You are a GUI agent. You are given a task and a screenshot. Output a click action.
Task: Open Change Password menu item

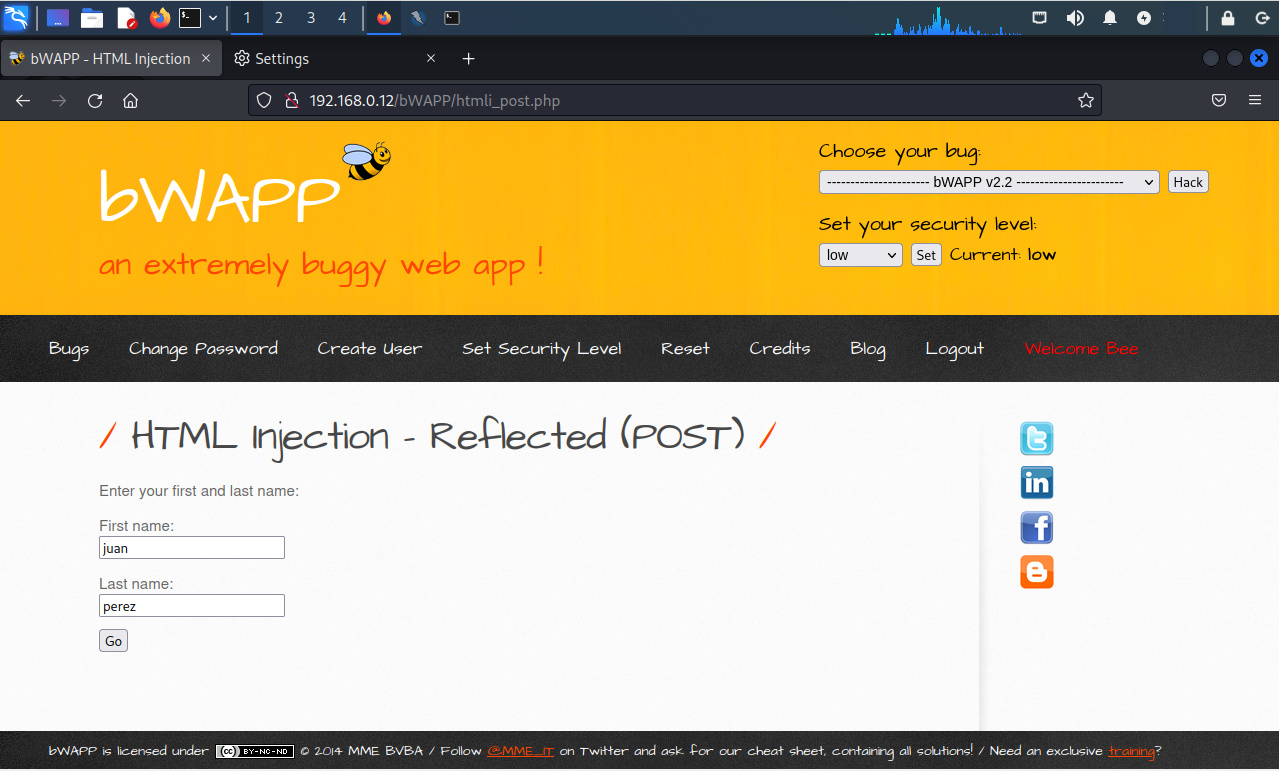pos(203,349)
